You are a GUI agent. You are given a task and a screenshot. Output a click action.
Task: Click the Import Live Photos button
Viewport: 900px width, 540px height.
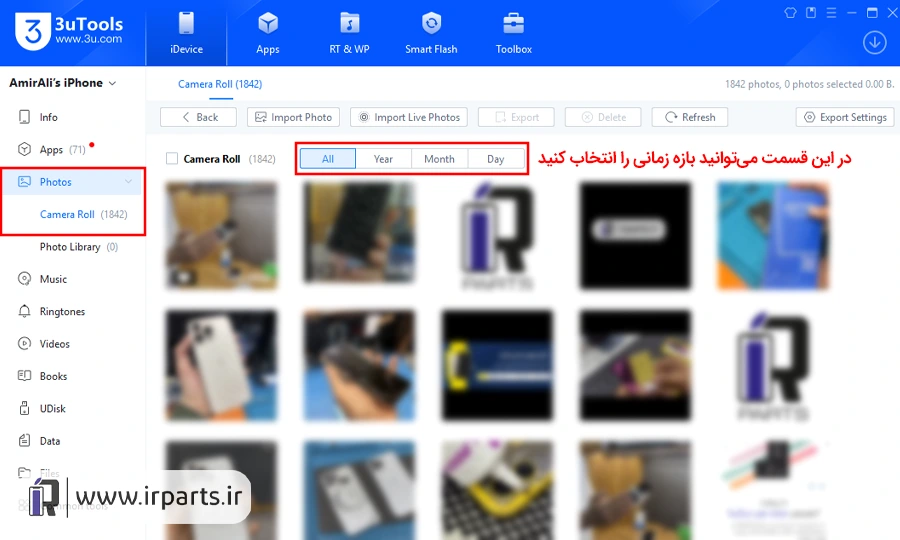point(409,117)
